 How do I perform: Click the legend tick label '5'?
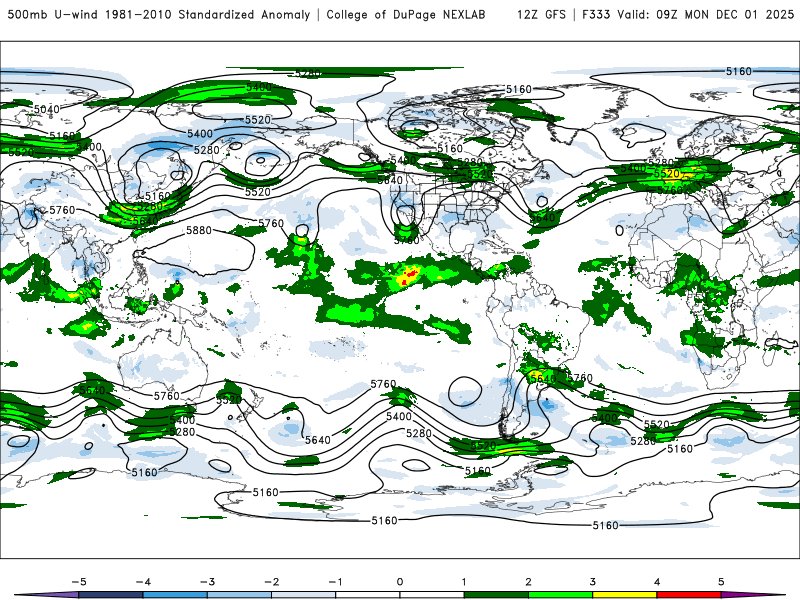(x=721, y=582)
